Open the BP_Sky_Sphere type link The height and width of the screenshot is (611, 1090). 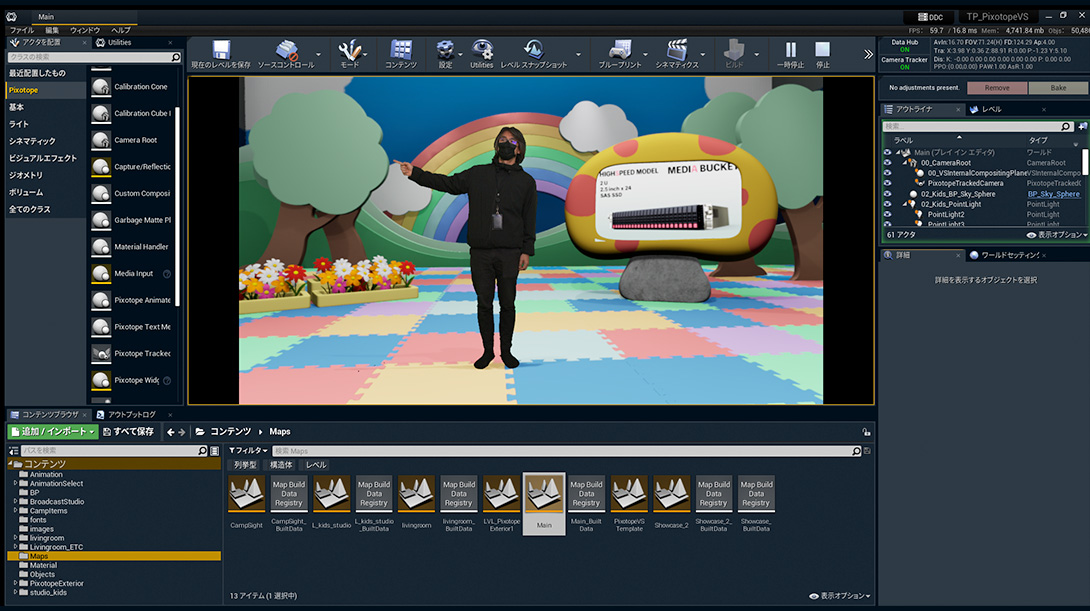[1054, 194]
